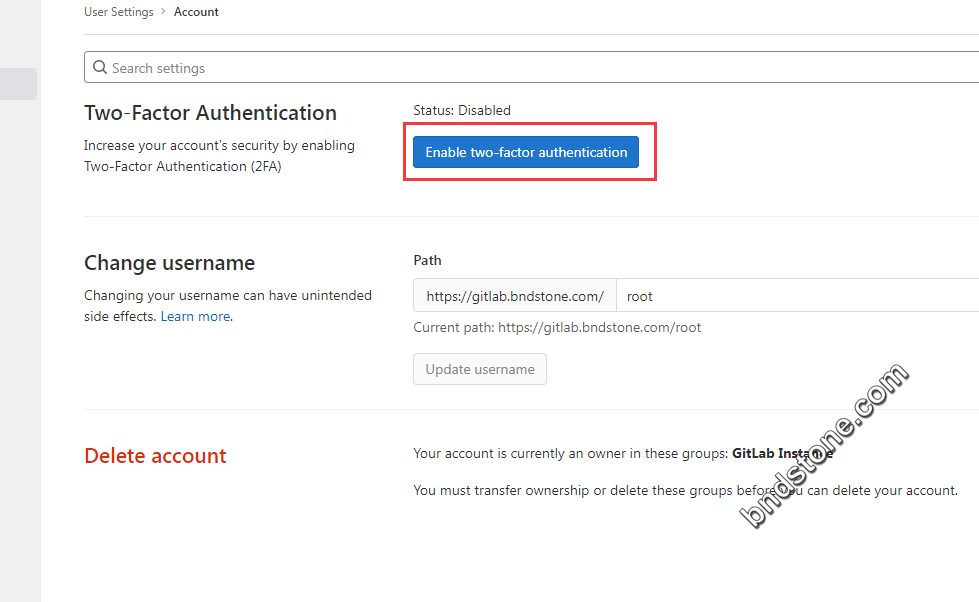Enable two-factor authentication

(x=526, y=152)
